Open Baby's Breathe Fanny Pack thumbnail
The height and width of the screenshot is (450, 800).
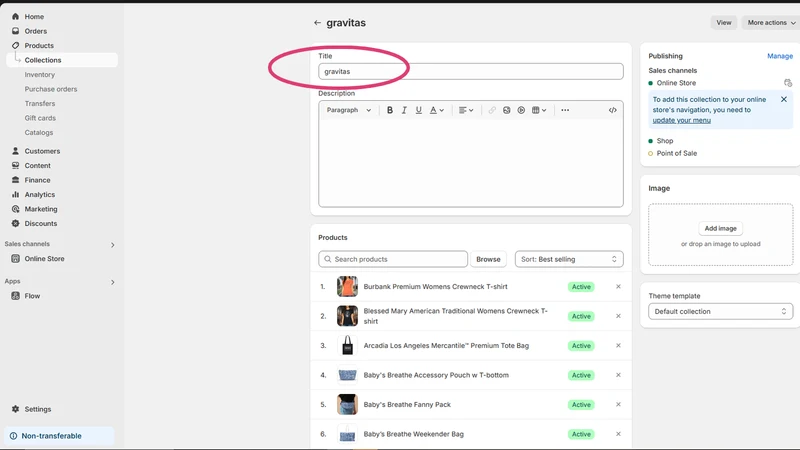pos(347,405)
